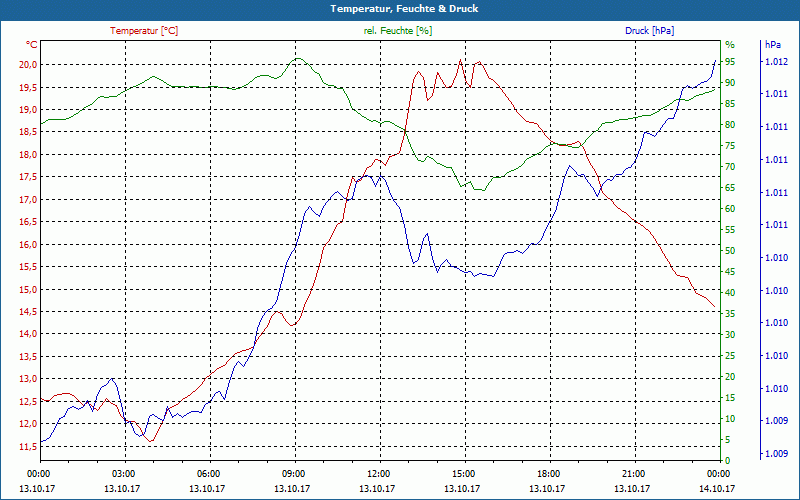Click the '16,5' temperature axis value
800x500 pixels.
(28, 222)
